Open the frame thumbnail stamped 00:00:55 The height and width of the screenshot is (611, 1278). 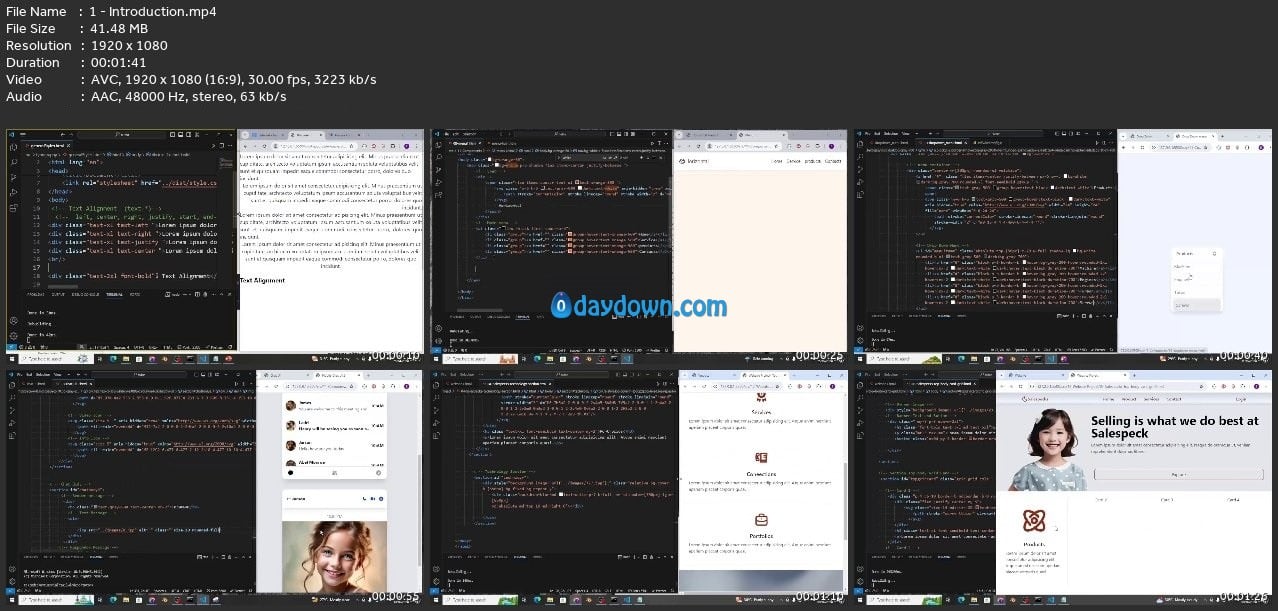click(214, 487)
